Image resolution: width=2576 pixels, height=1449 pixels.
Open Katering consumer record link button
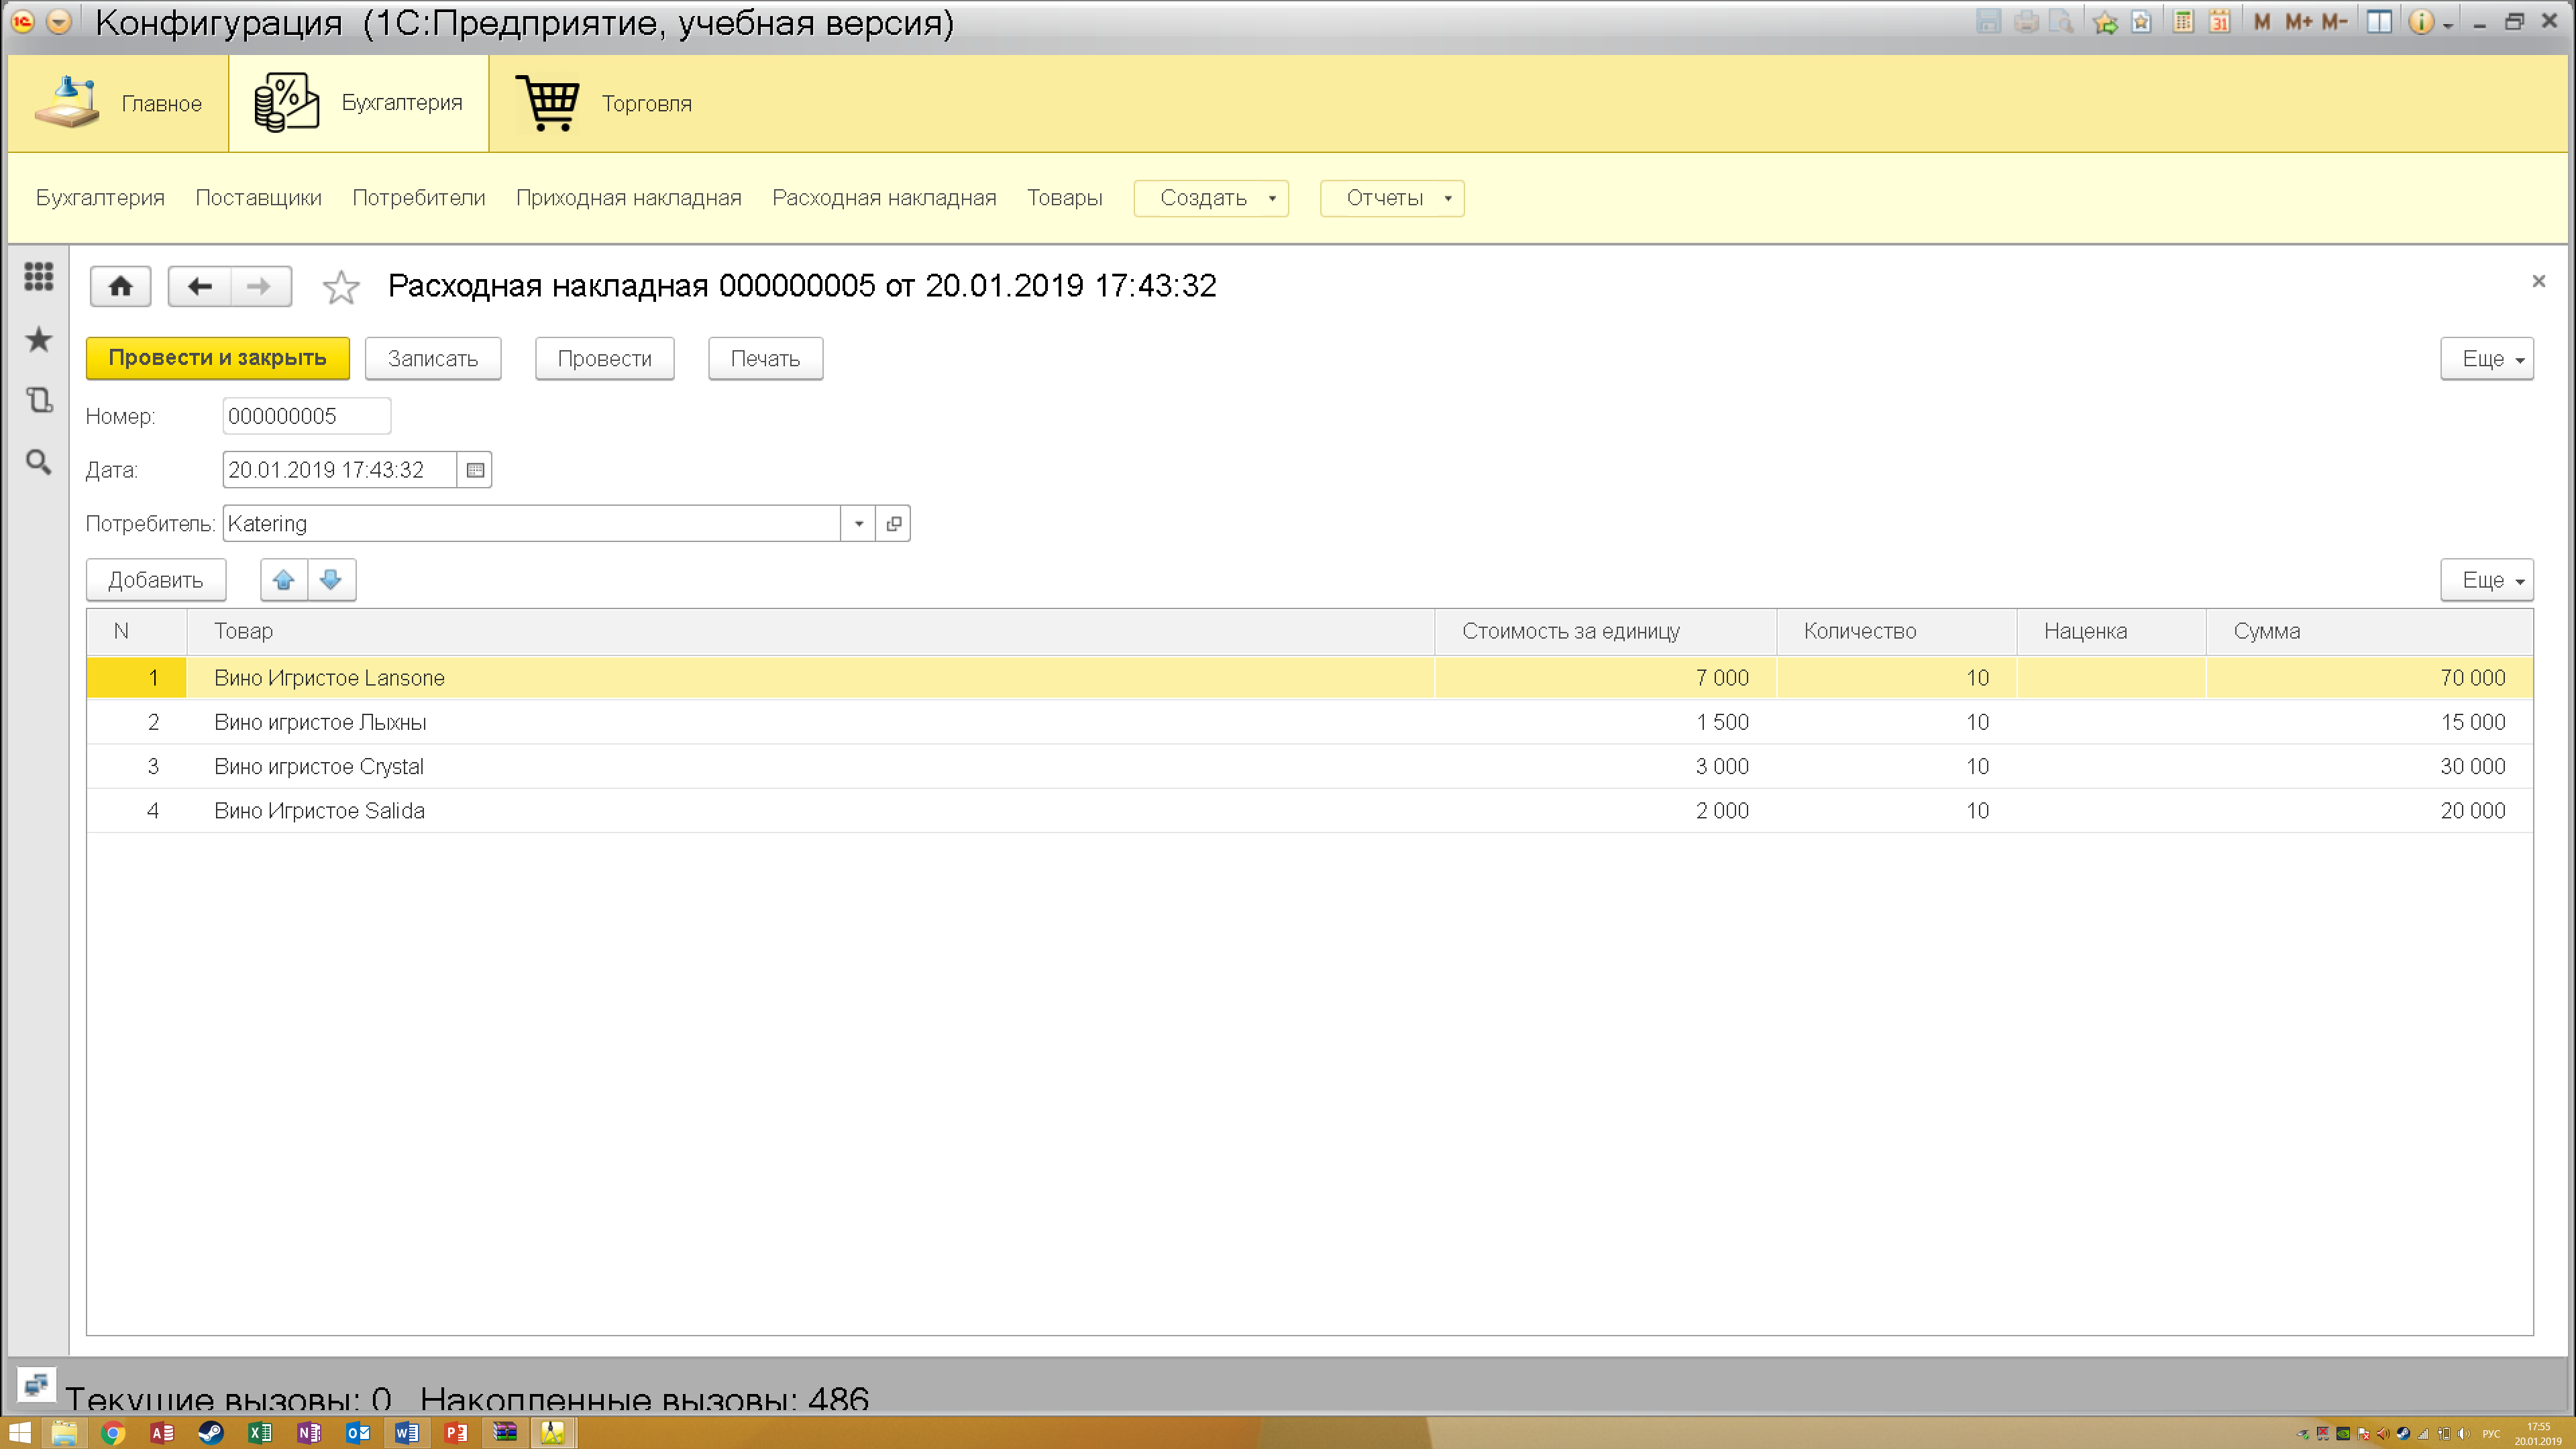893,524
